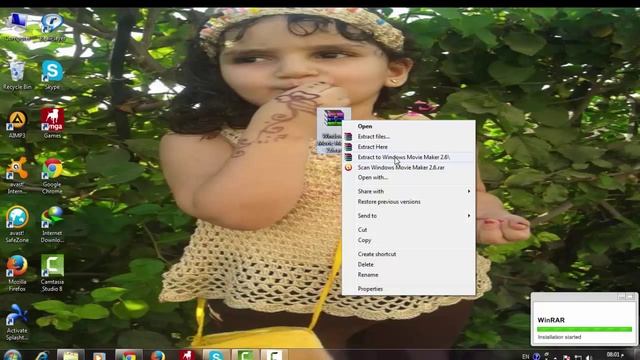
Task: Open the Zynga Games desktop shortcut
Action: click(x=52, y=124)
